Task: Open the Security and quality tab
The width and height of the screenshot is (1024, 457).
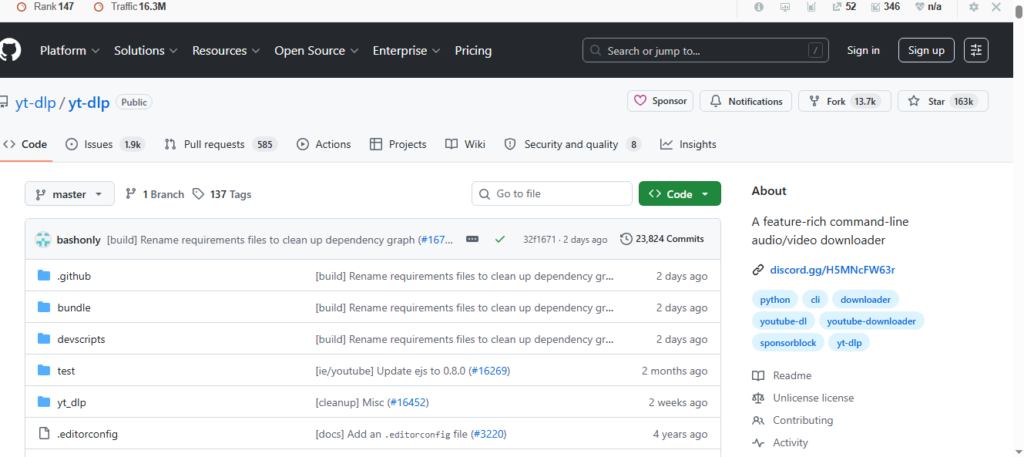Action: tap(573, 144)
